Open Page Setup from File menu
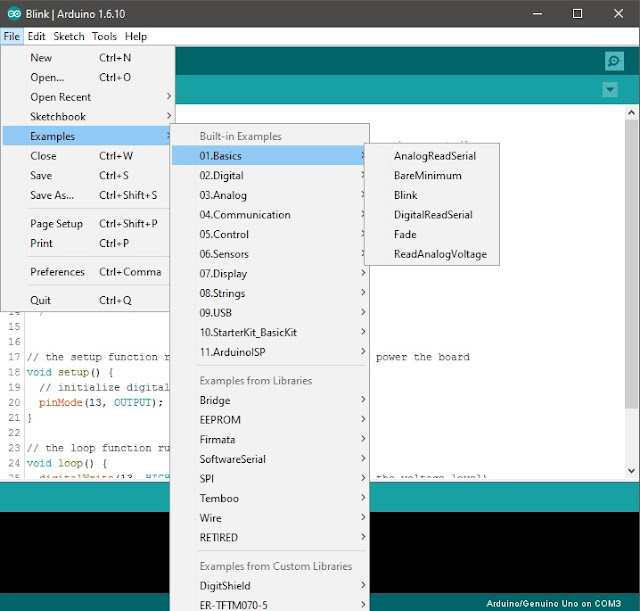 coord(86,223)
